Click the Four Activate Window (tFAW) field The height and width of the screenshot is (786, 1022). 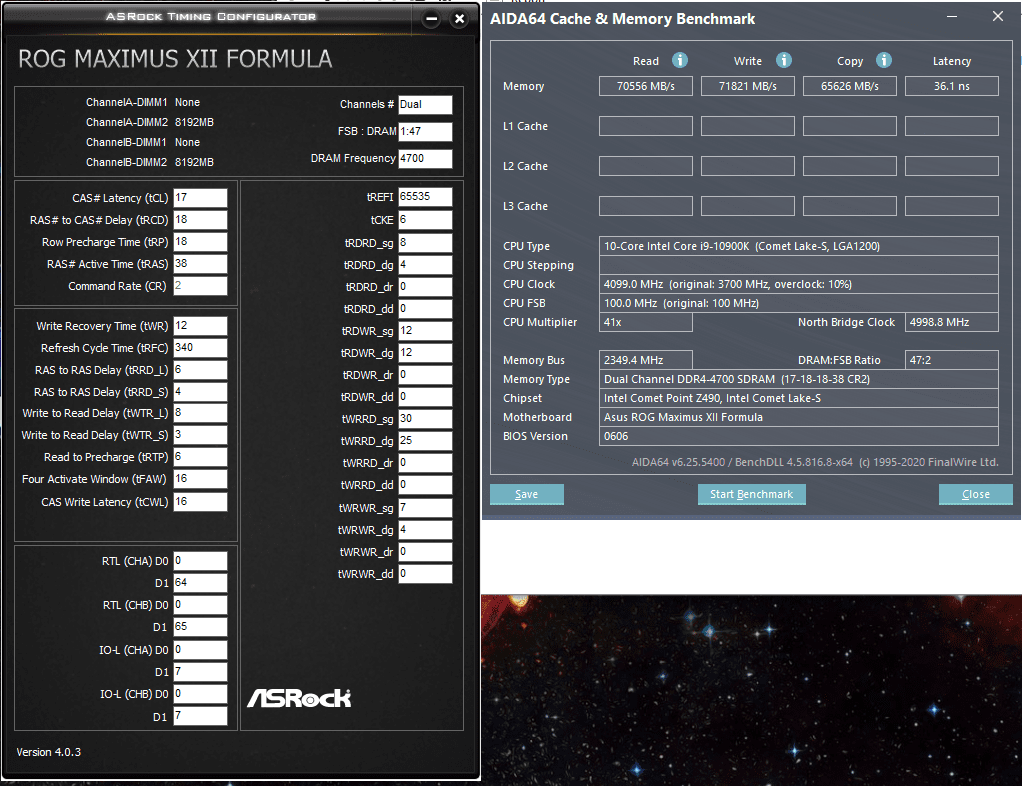(200, 479)
